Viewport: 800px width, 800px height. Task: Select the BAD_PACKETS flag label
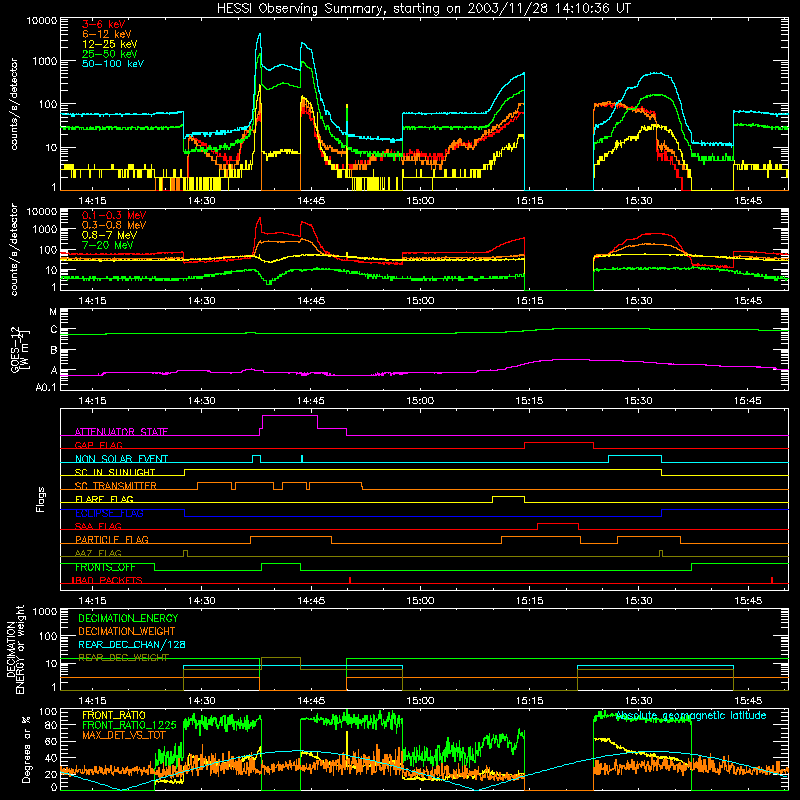click(108, 580)
